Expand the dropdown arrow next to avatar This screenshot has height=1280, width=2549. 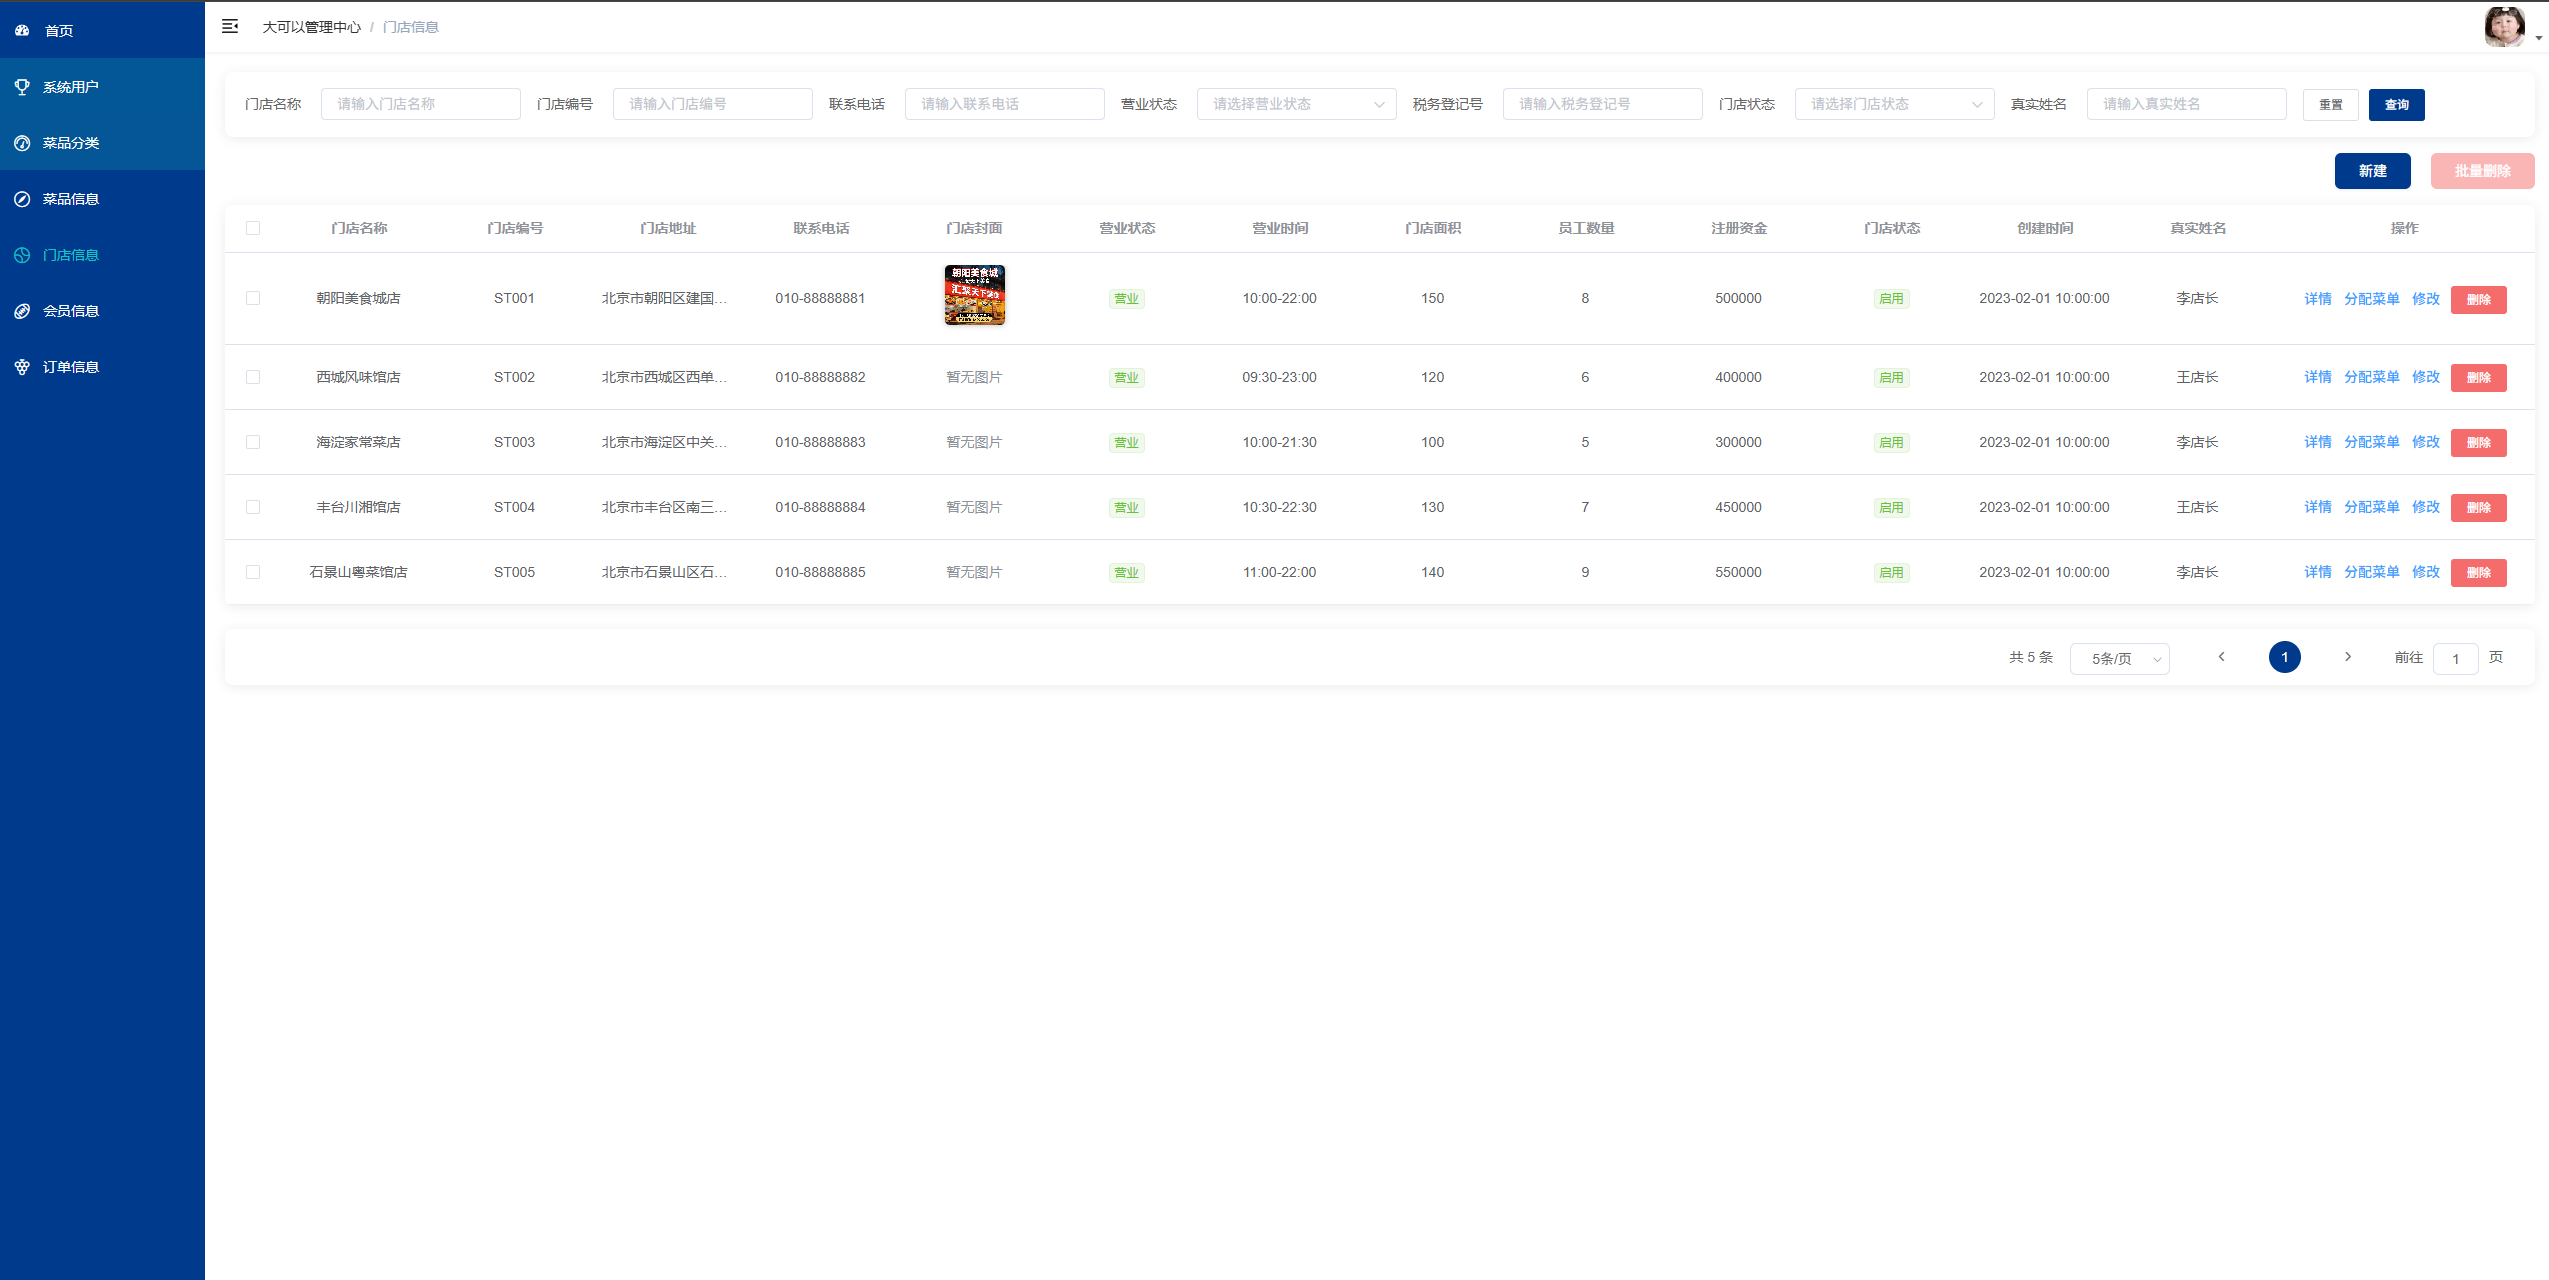[x=2539, y=38]
